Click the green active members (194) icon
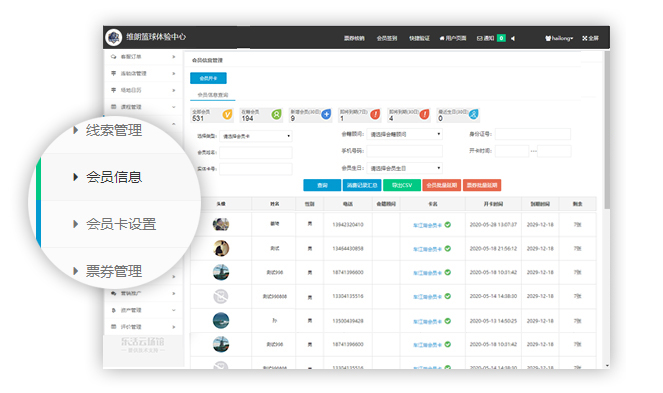Viewport: 663px width, 393px height. [276, 115]
